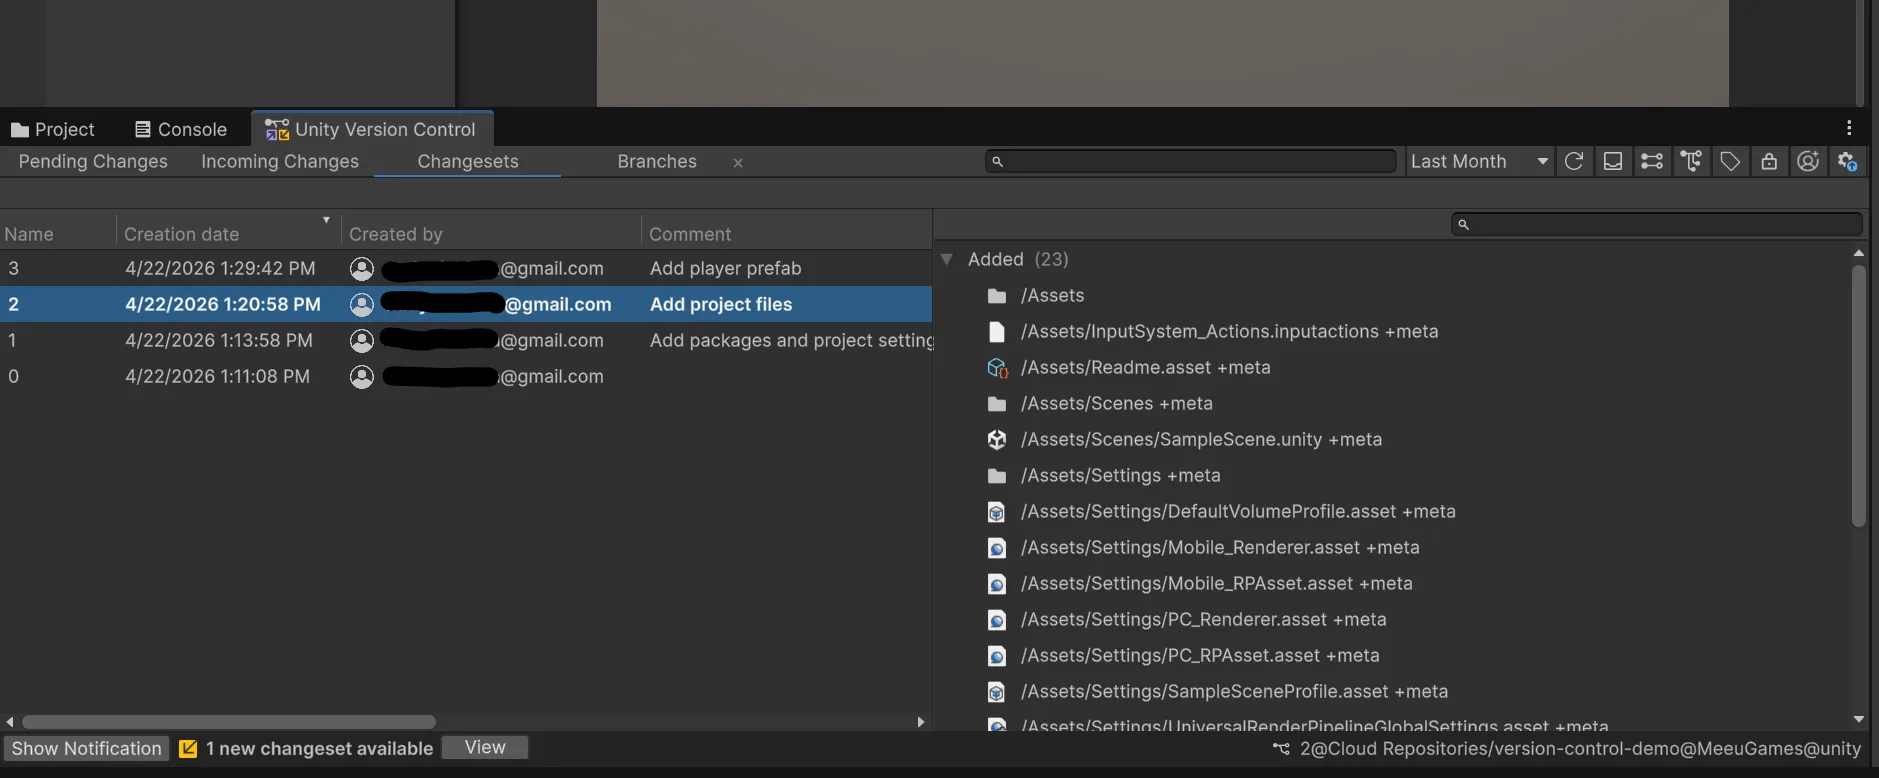Open the shelves inbox icon
Screen dimensions: 1879x778
pyautogui.click(x=1612, y=161)
